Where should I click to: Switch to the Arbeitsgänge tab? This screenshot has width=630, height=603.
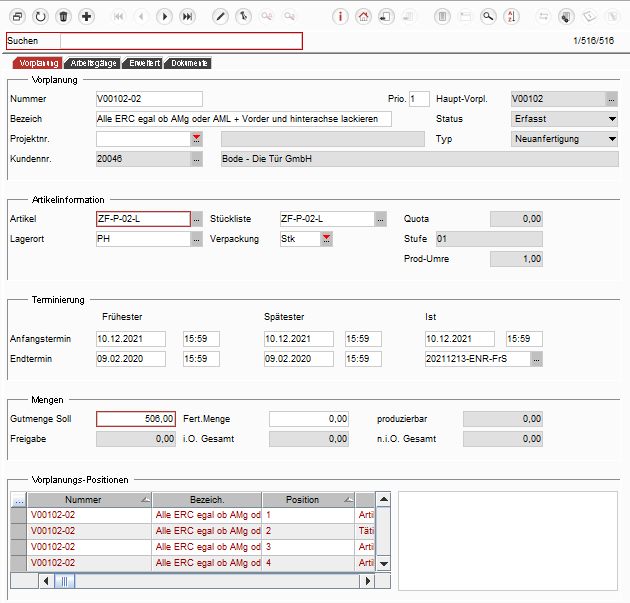(93, 63)
